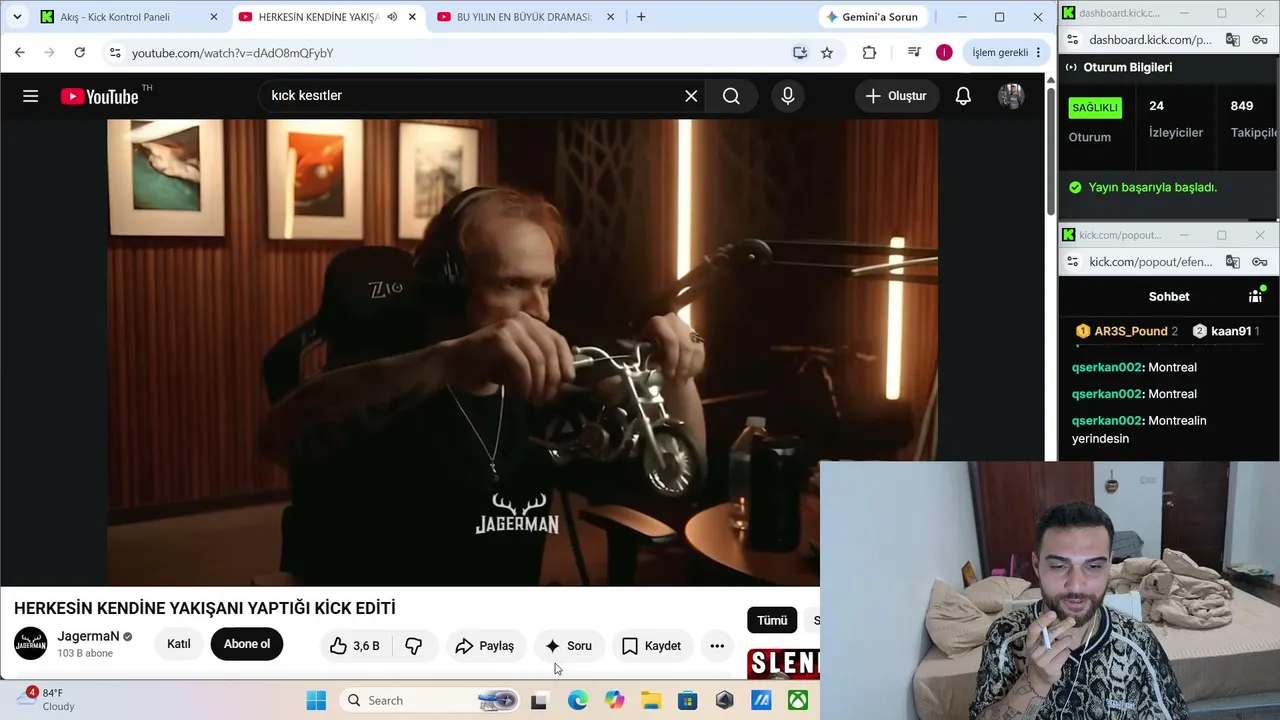
Task: Click the SAĞLIKLI session status badge
Action: (x=1095, y=107)
